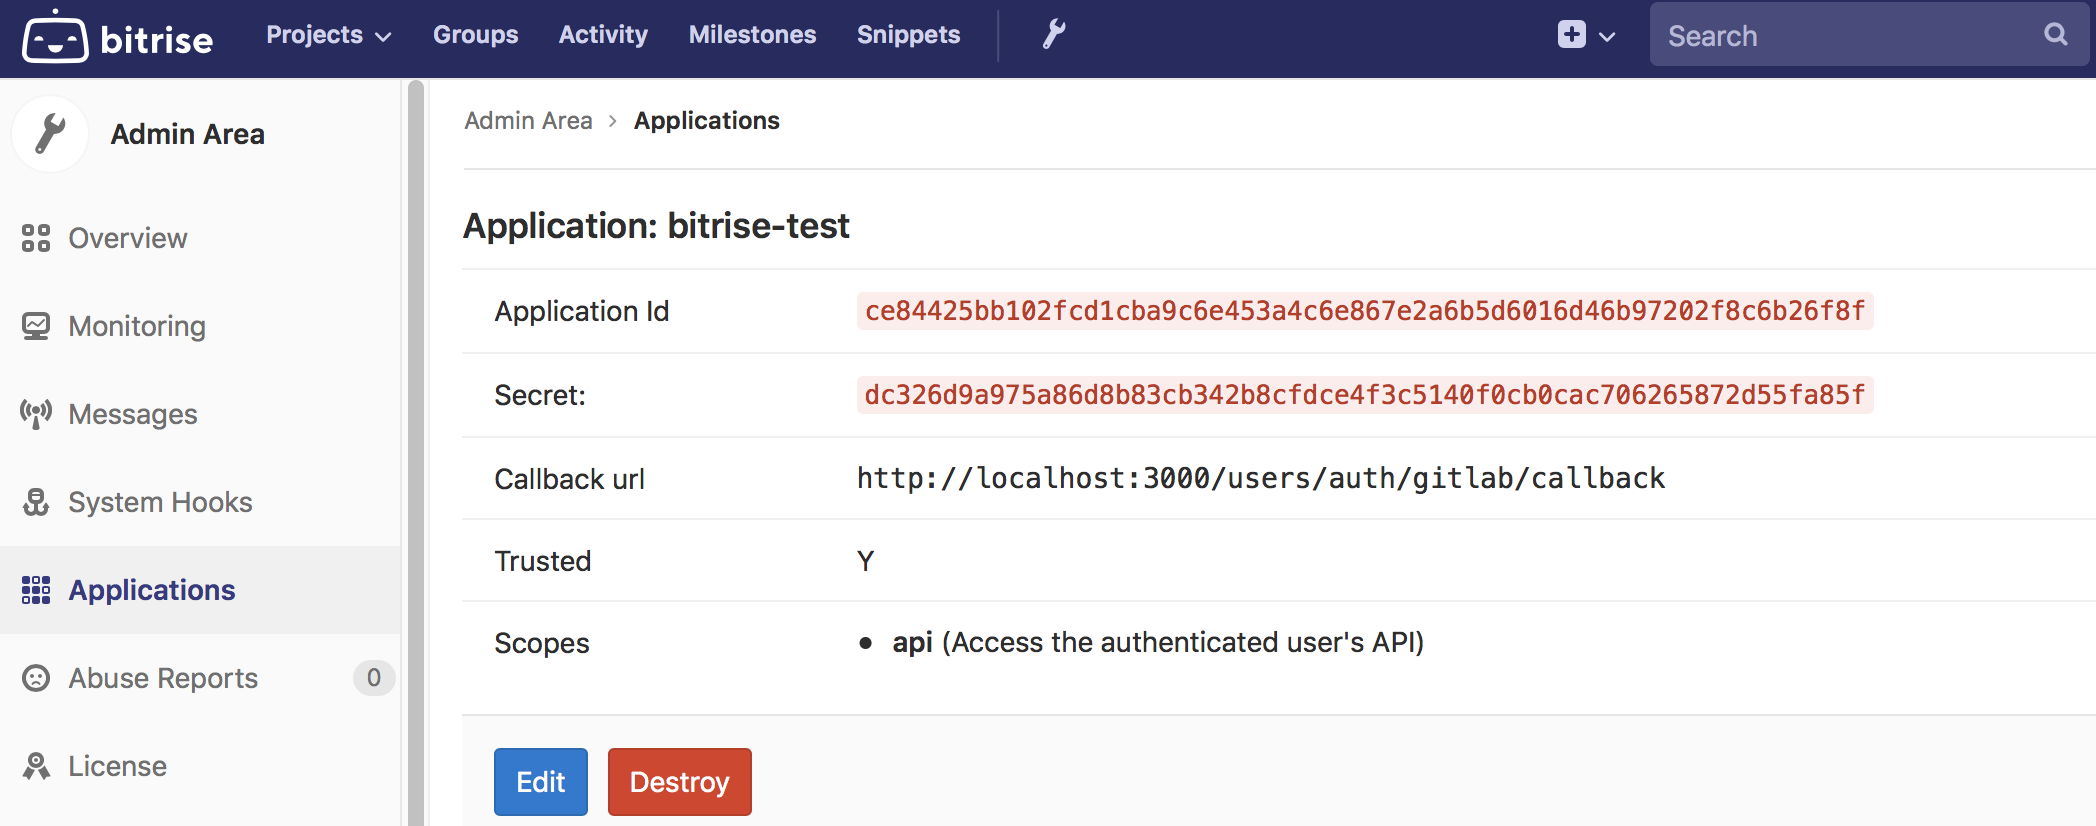Click the 'Scopes' label
This screenshot has height=826, width=2096.
tap(542, 643)
